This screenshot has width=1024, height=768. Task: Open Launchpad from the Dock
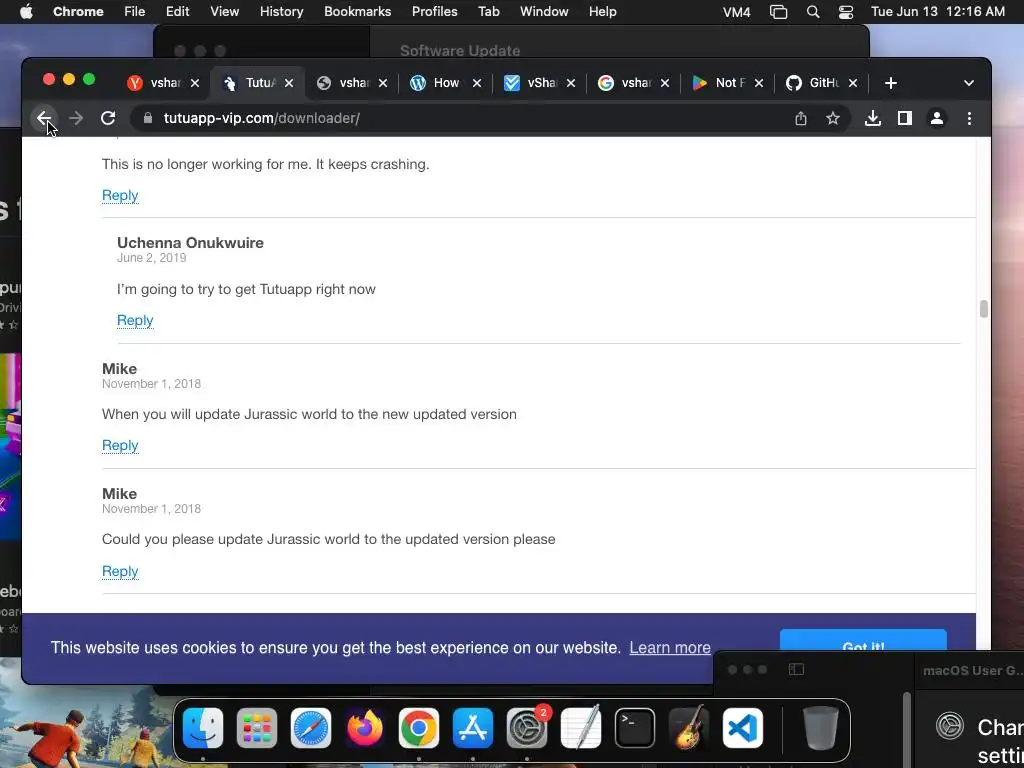[257, 728]
